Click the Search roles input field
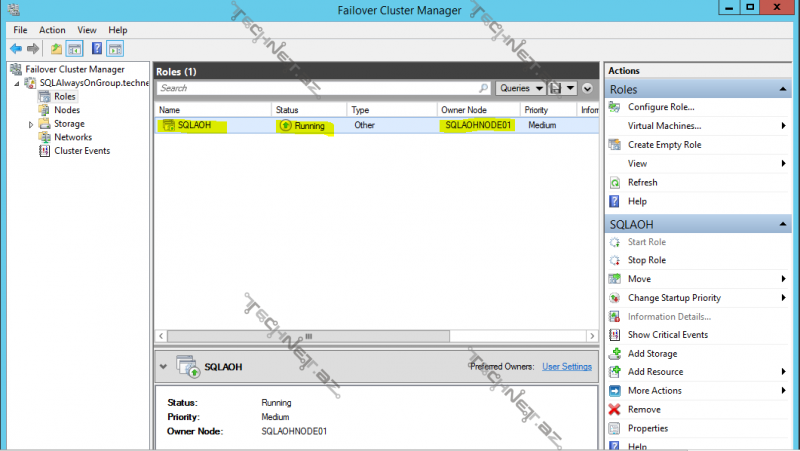The width and height of the screenshot is (800, 451). pyautogui.click(x=318, y=88)
